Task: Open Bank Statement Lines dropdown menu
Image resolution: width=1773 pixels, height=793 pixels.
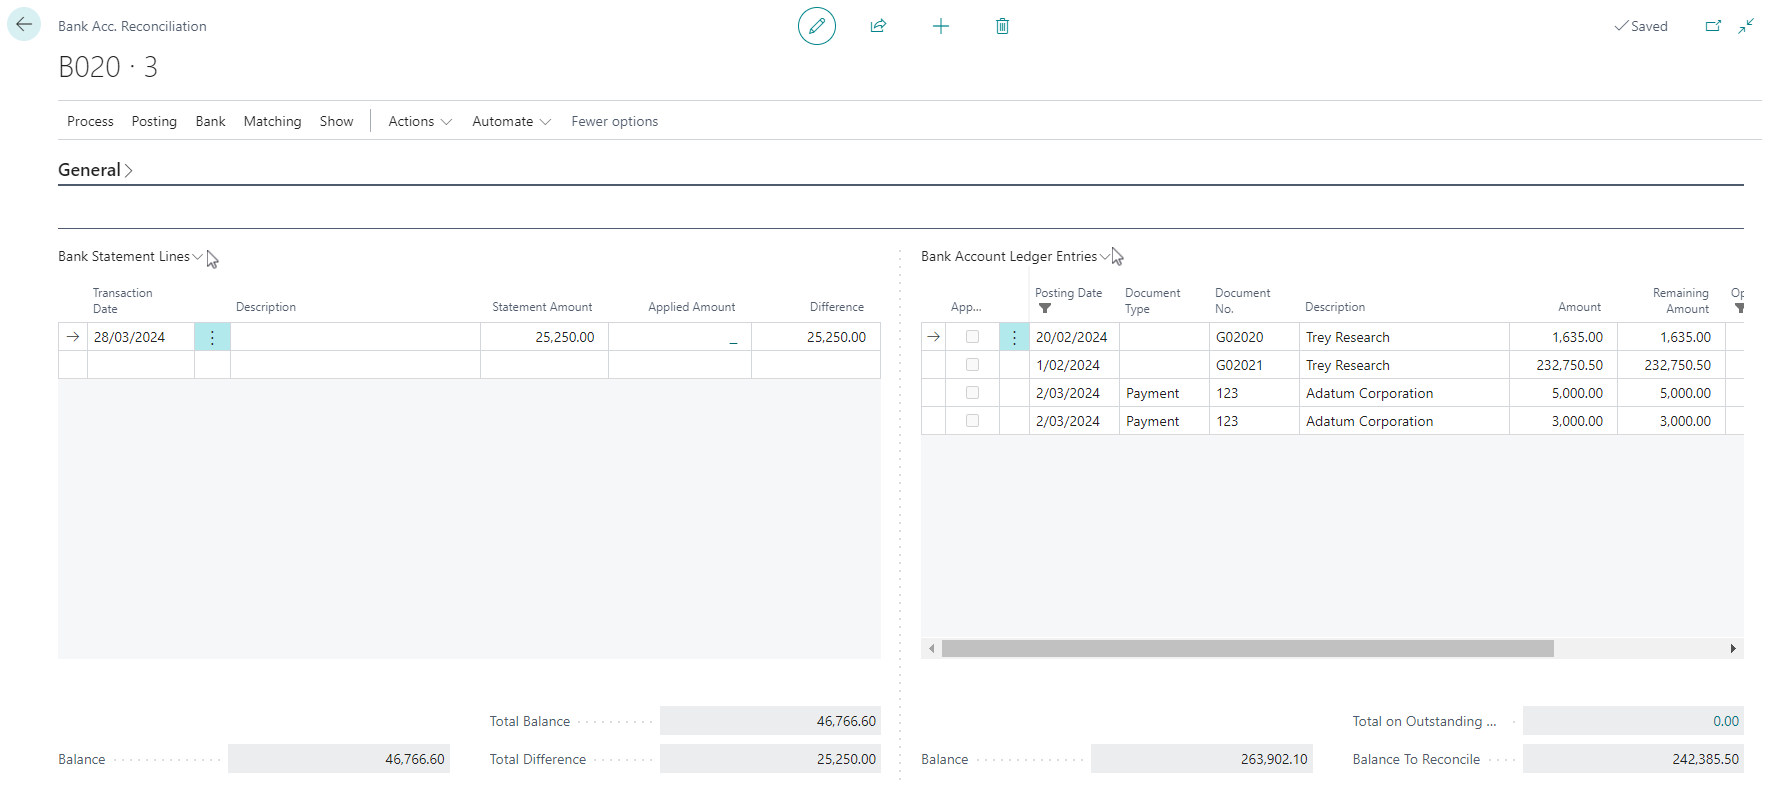Action: (130, 257)
